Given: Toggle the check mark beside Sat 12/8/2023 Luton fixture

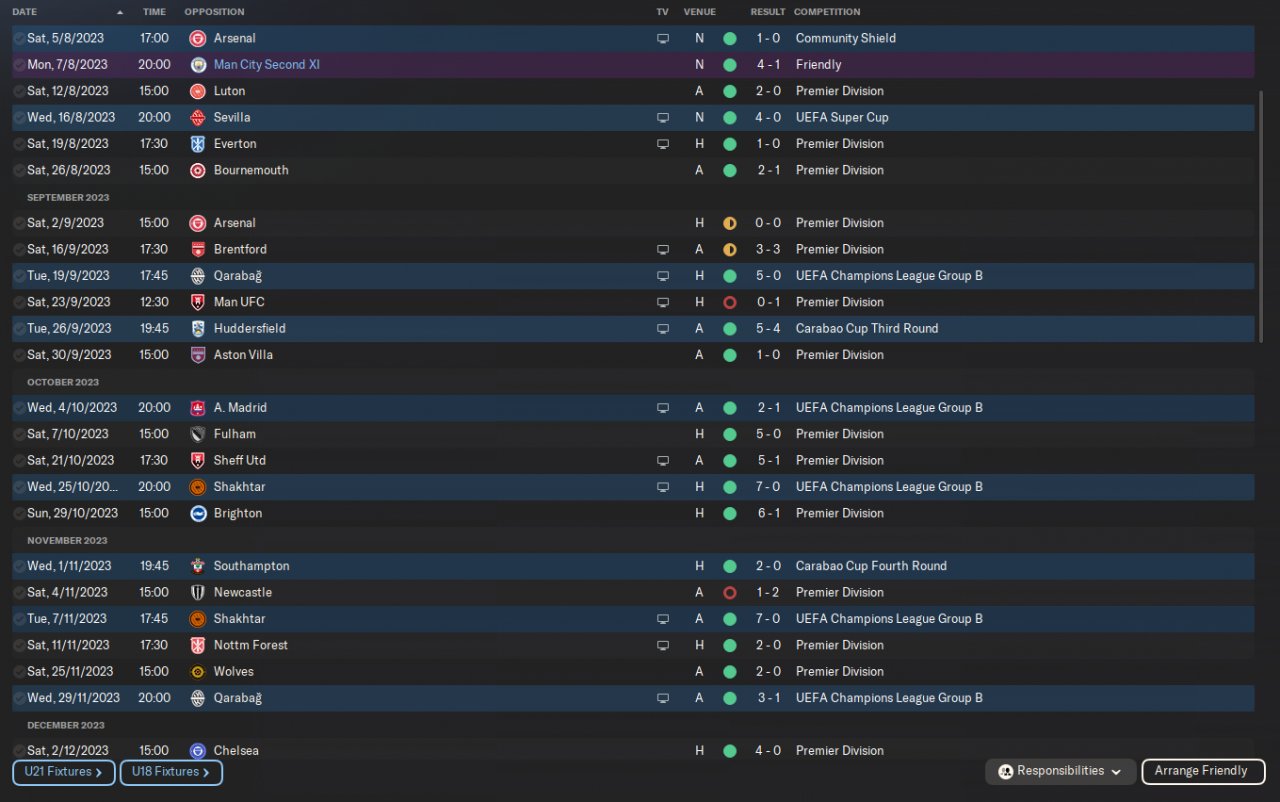Looking at the screenshot, I should pos(19,91).
